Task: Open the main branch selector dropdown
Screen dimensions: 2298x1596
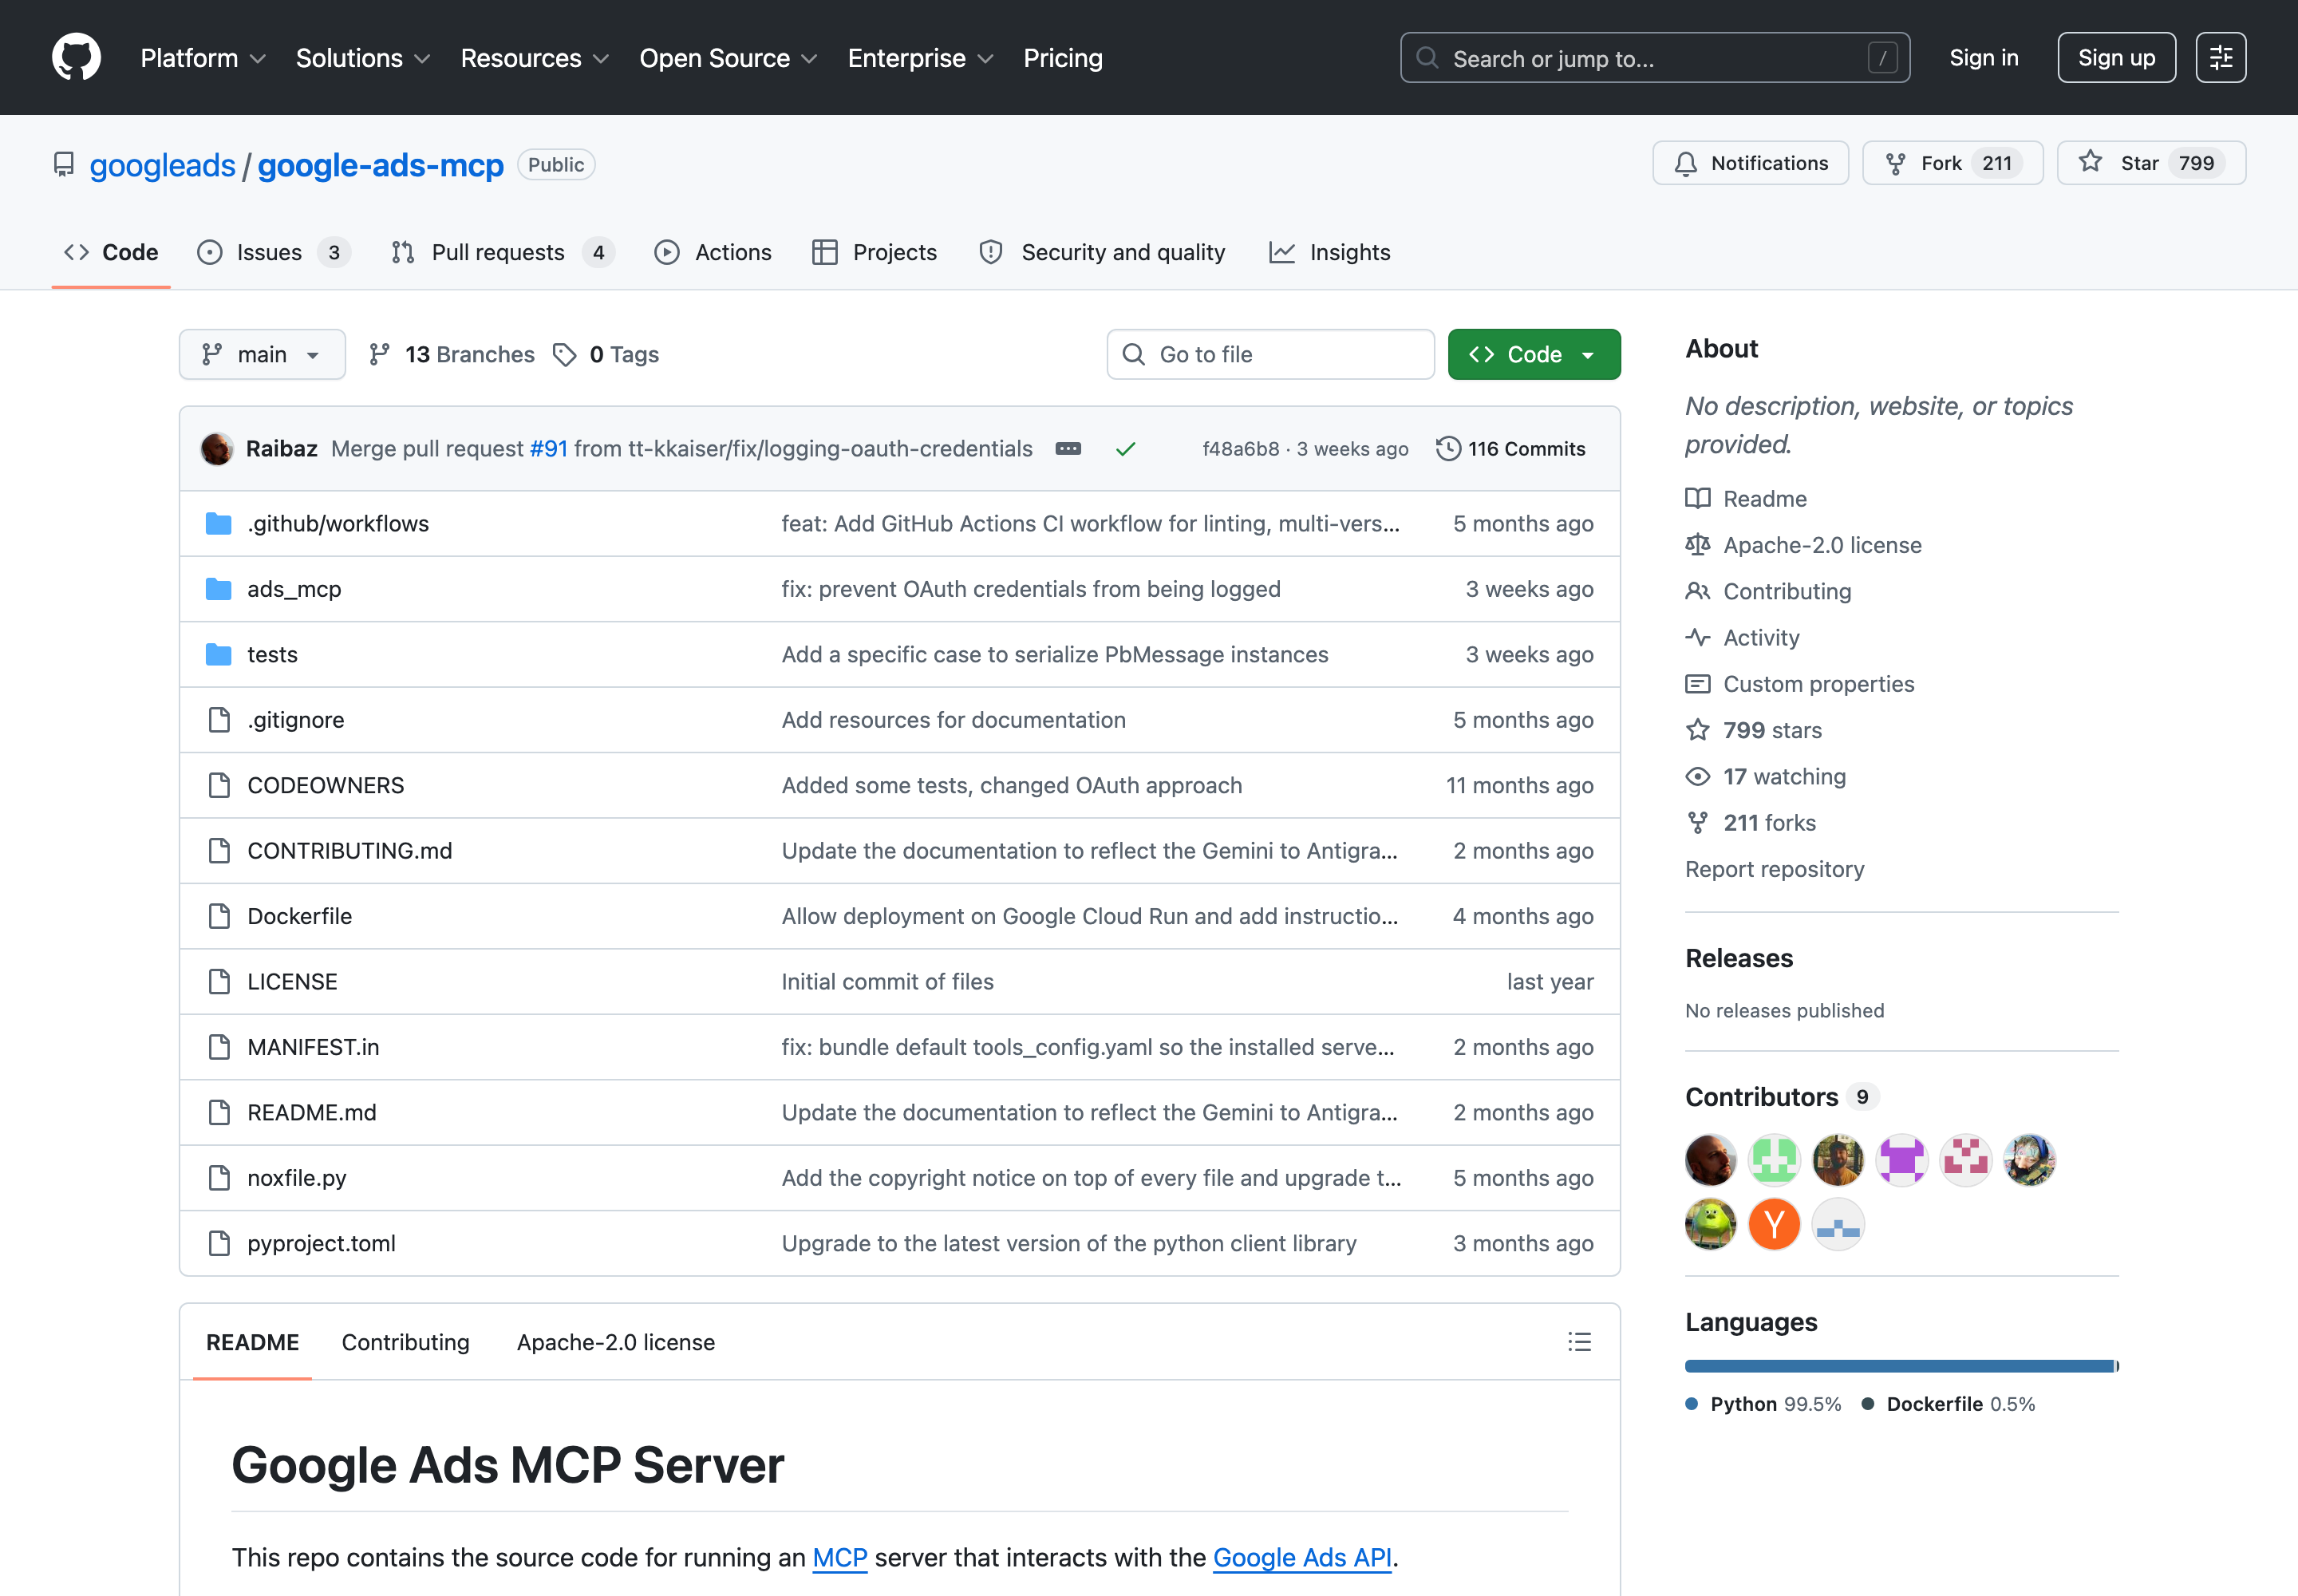Action: coord(262,355)
